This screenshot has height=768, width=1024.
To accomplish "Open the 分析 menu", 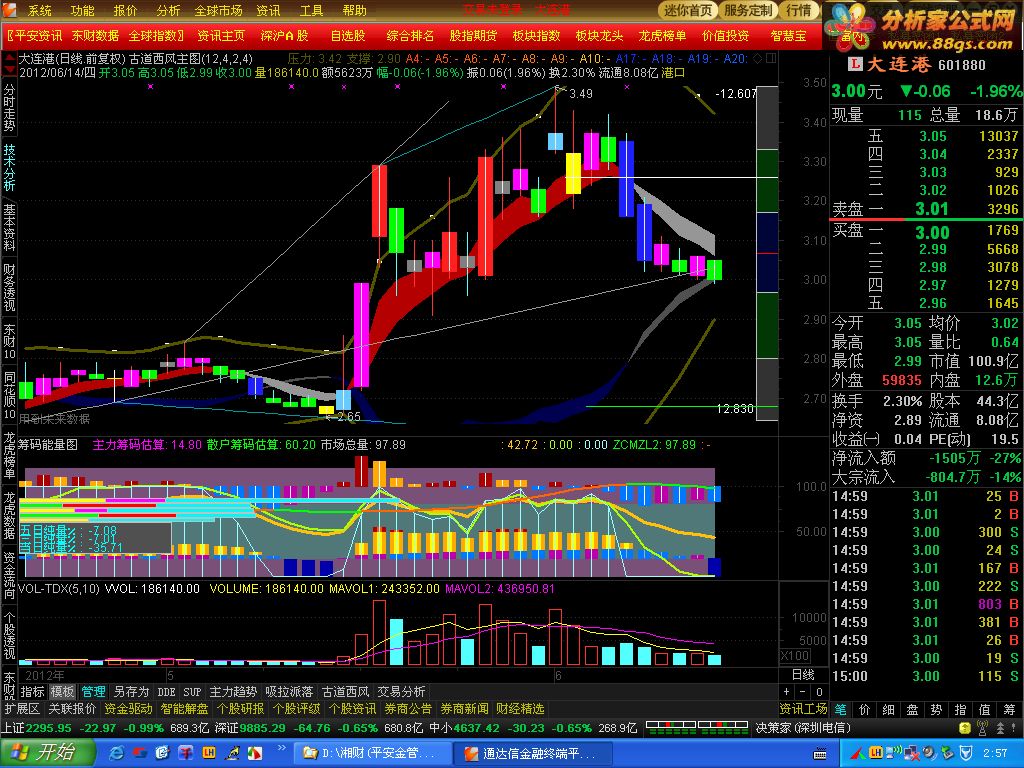I will [x=168, y=10].
